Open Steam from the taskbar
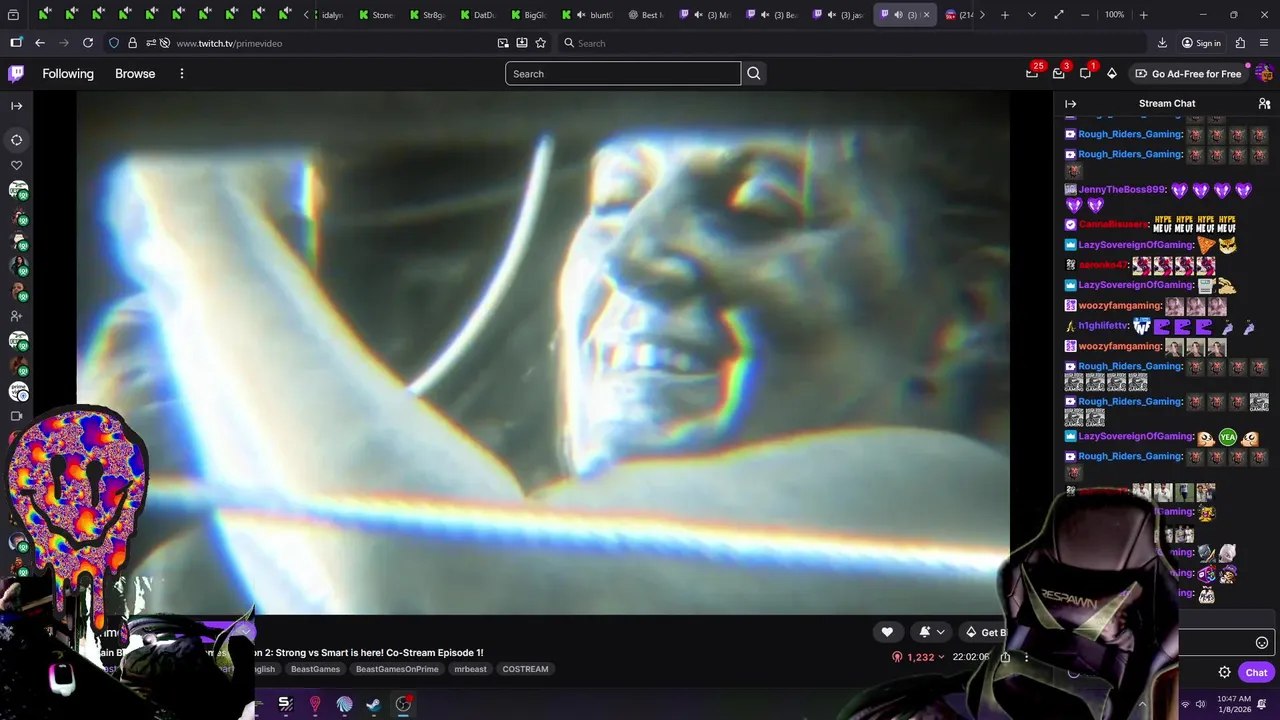The height and width of the screenshot is (720, 1280). tap(373, 704)
